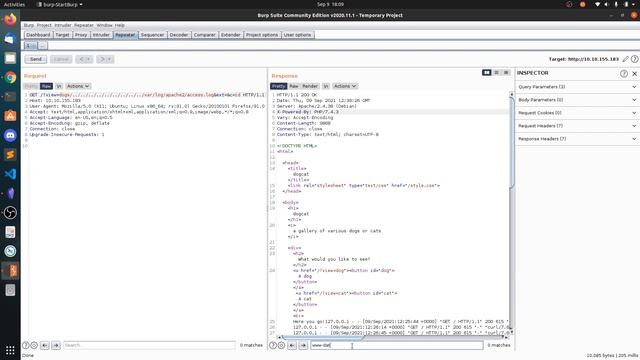
Task: Switch to the Sequencer tab
Action: click(152, 35)
